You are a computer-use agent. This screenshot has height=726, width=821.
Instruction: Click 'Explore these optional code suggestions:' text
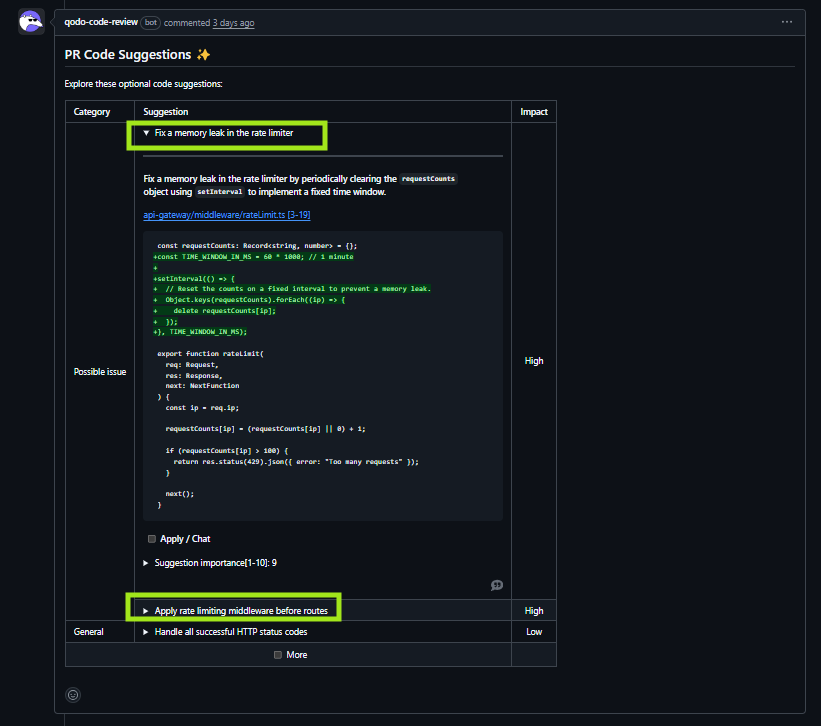coord(143,84)
